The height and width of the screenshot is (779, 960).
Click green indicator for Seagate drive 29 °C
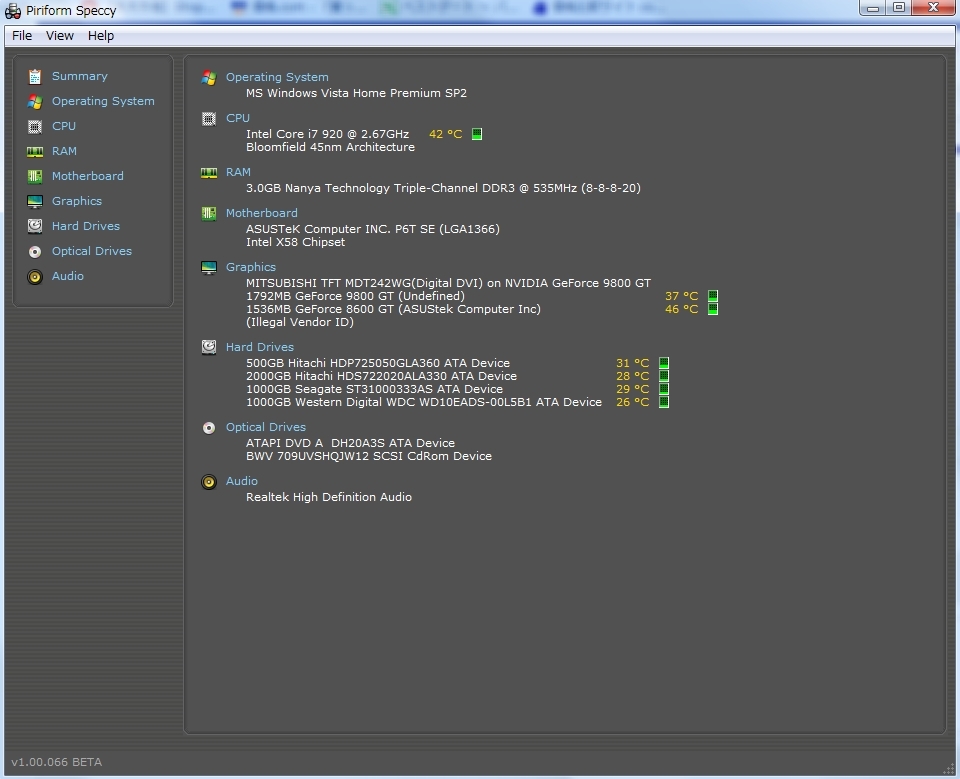664,389
